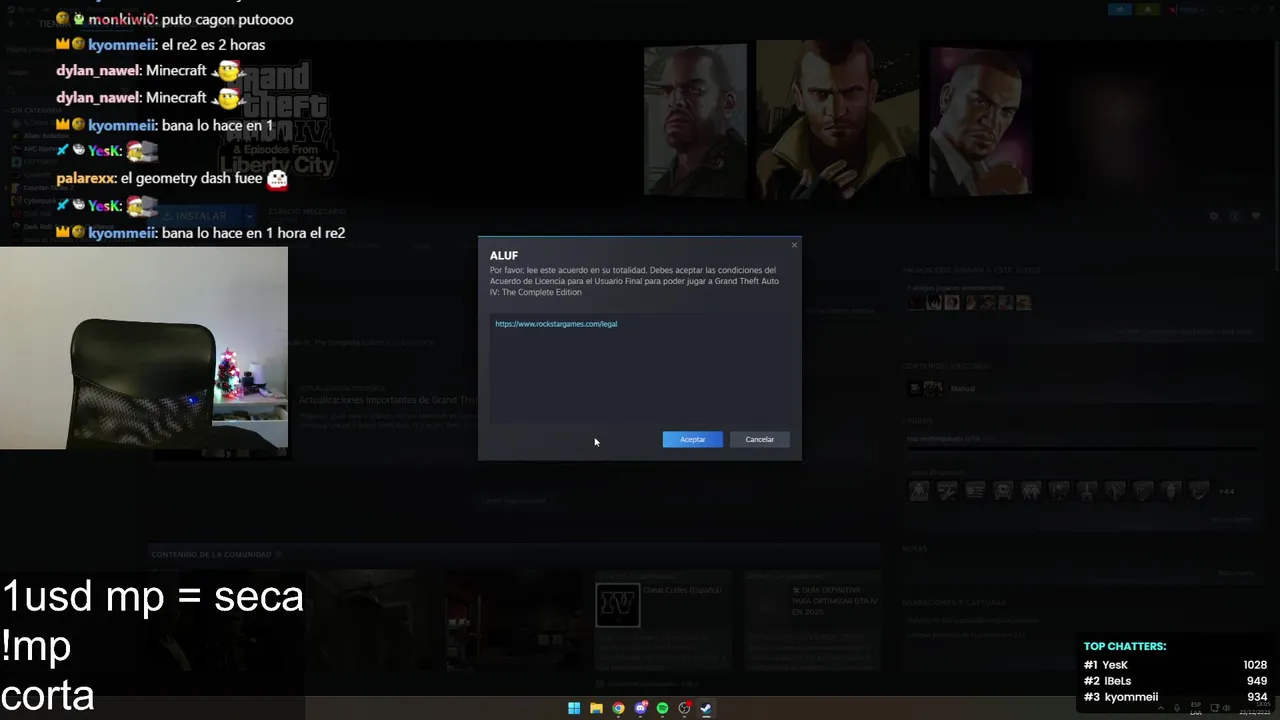Open the Windows Start menu

[x=574, y=708]
